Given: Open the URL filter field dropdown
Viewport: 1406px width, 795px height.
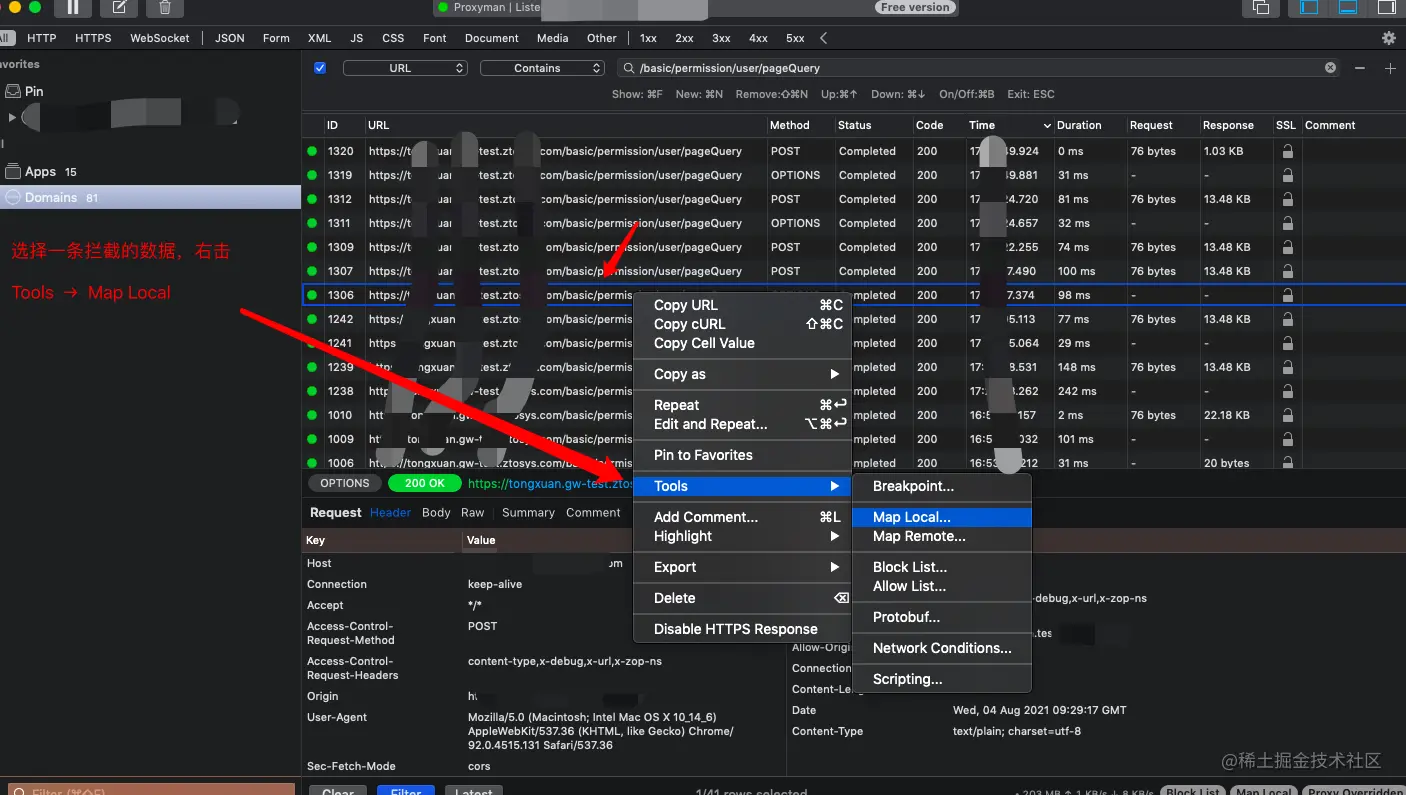Looking at the screenshot, I should pyautogui.click(x=405, y=68).
